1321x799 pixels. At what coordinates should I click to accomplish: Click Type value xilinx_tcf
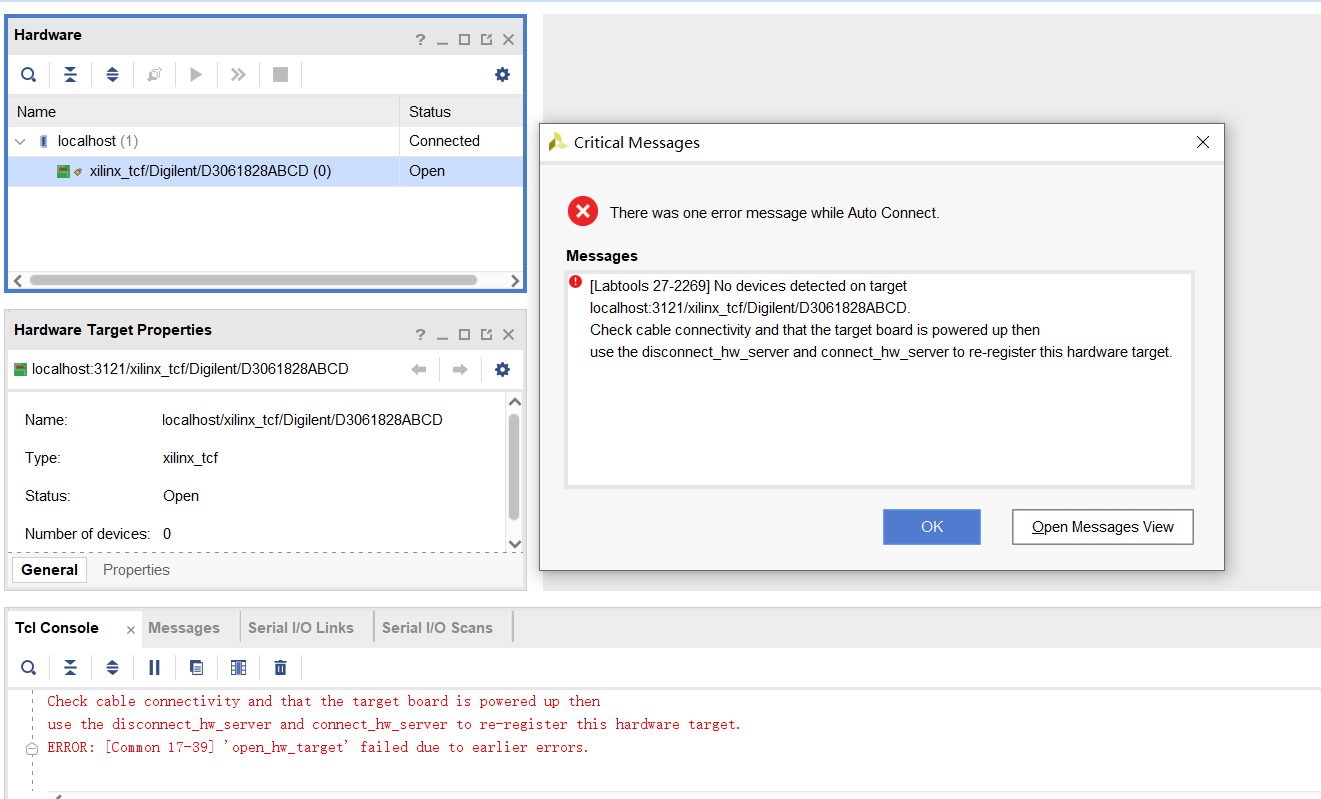tap(190, 458)
